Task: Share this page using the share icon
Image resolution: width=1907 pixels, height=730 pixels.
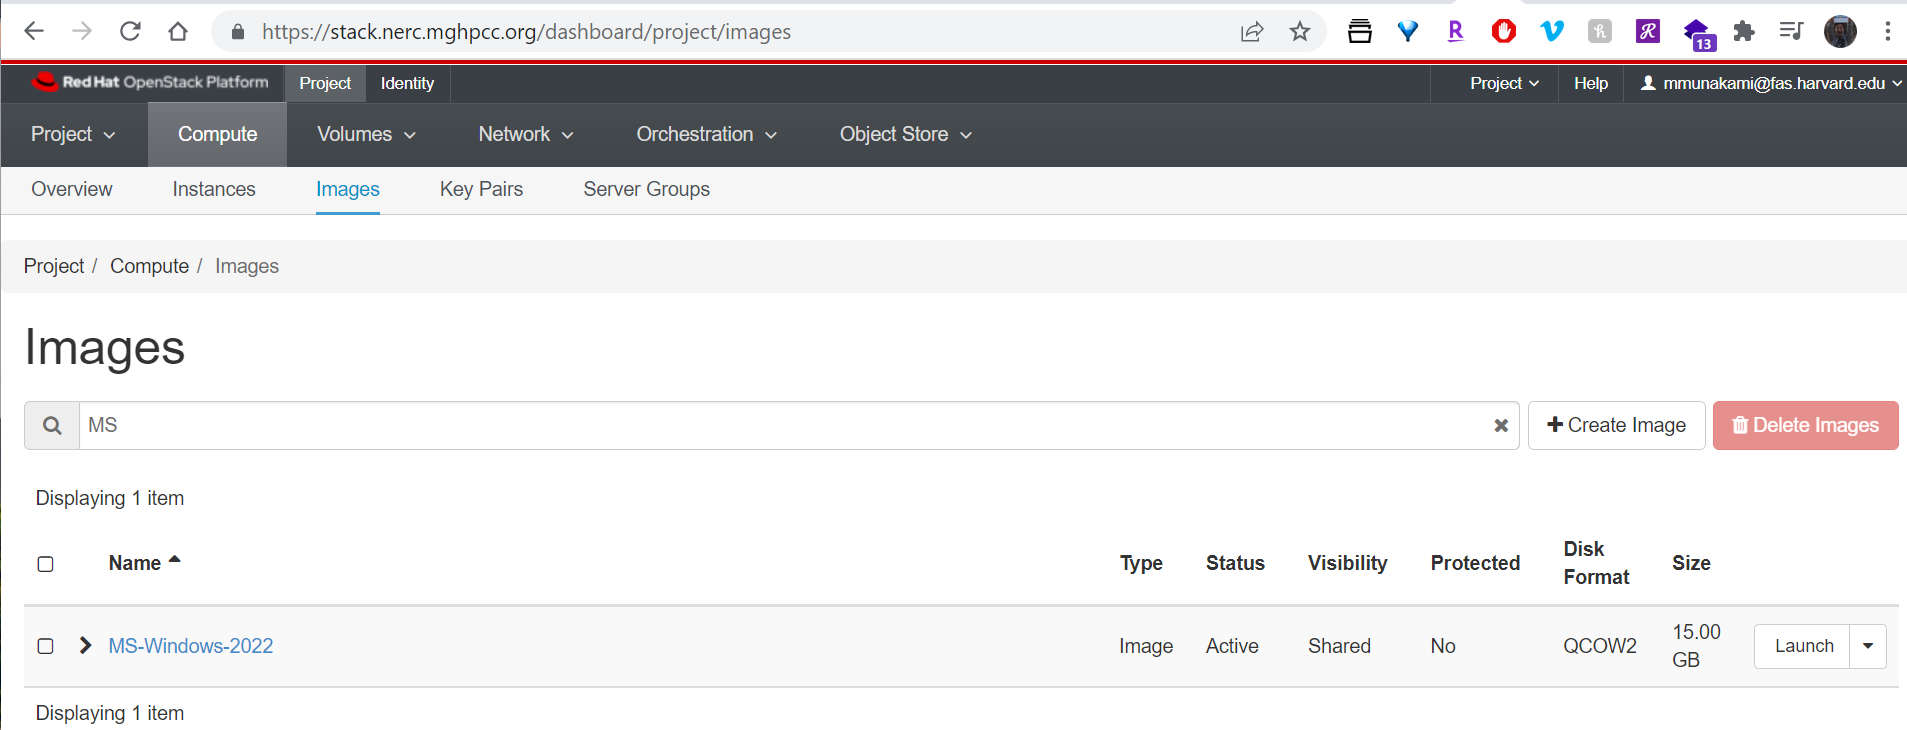Action: coord(1252,32)
